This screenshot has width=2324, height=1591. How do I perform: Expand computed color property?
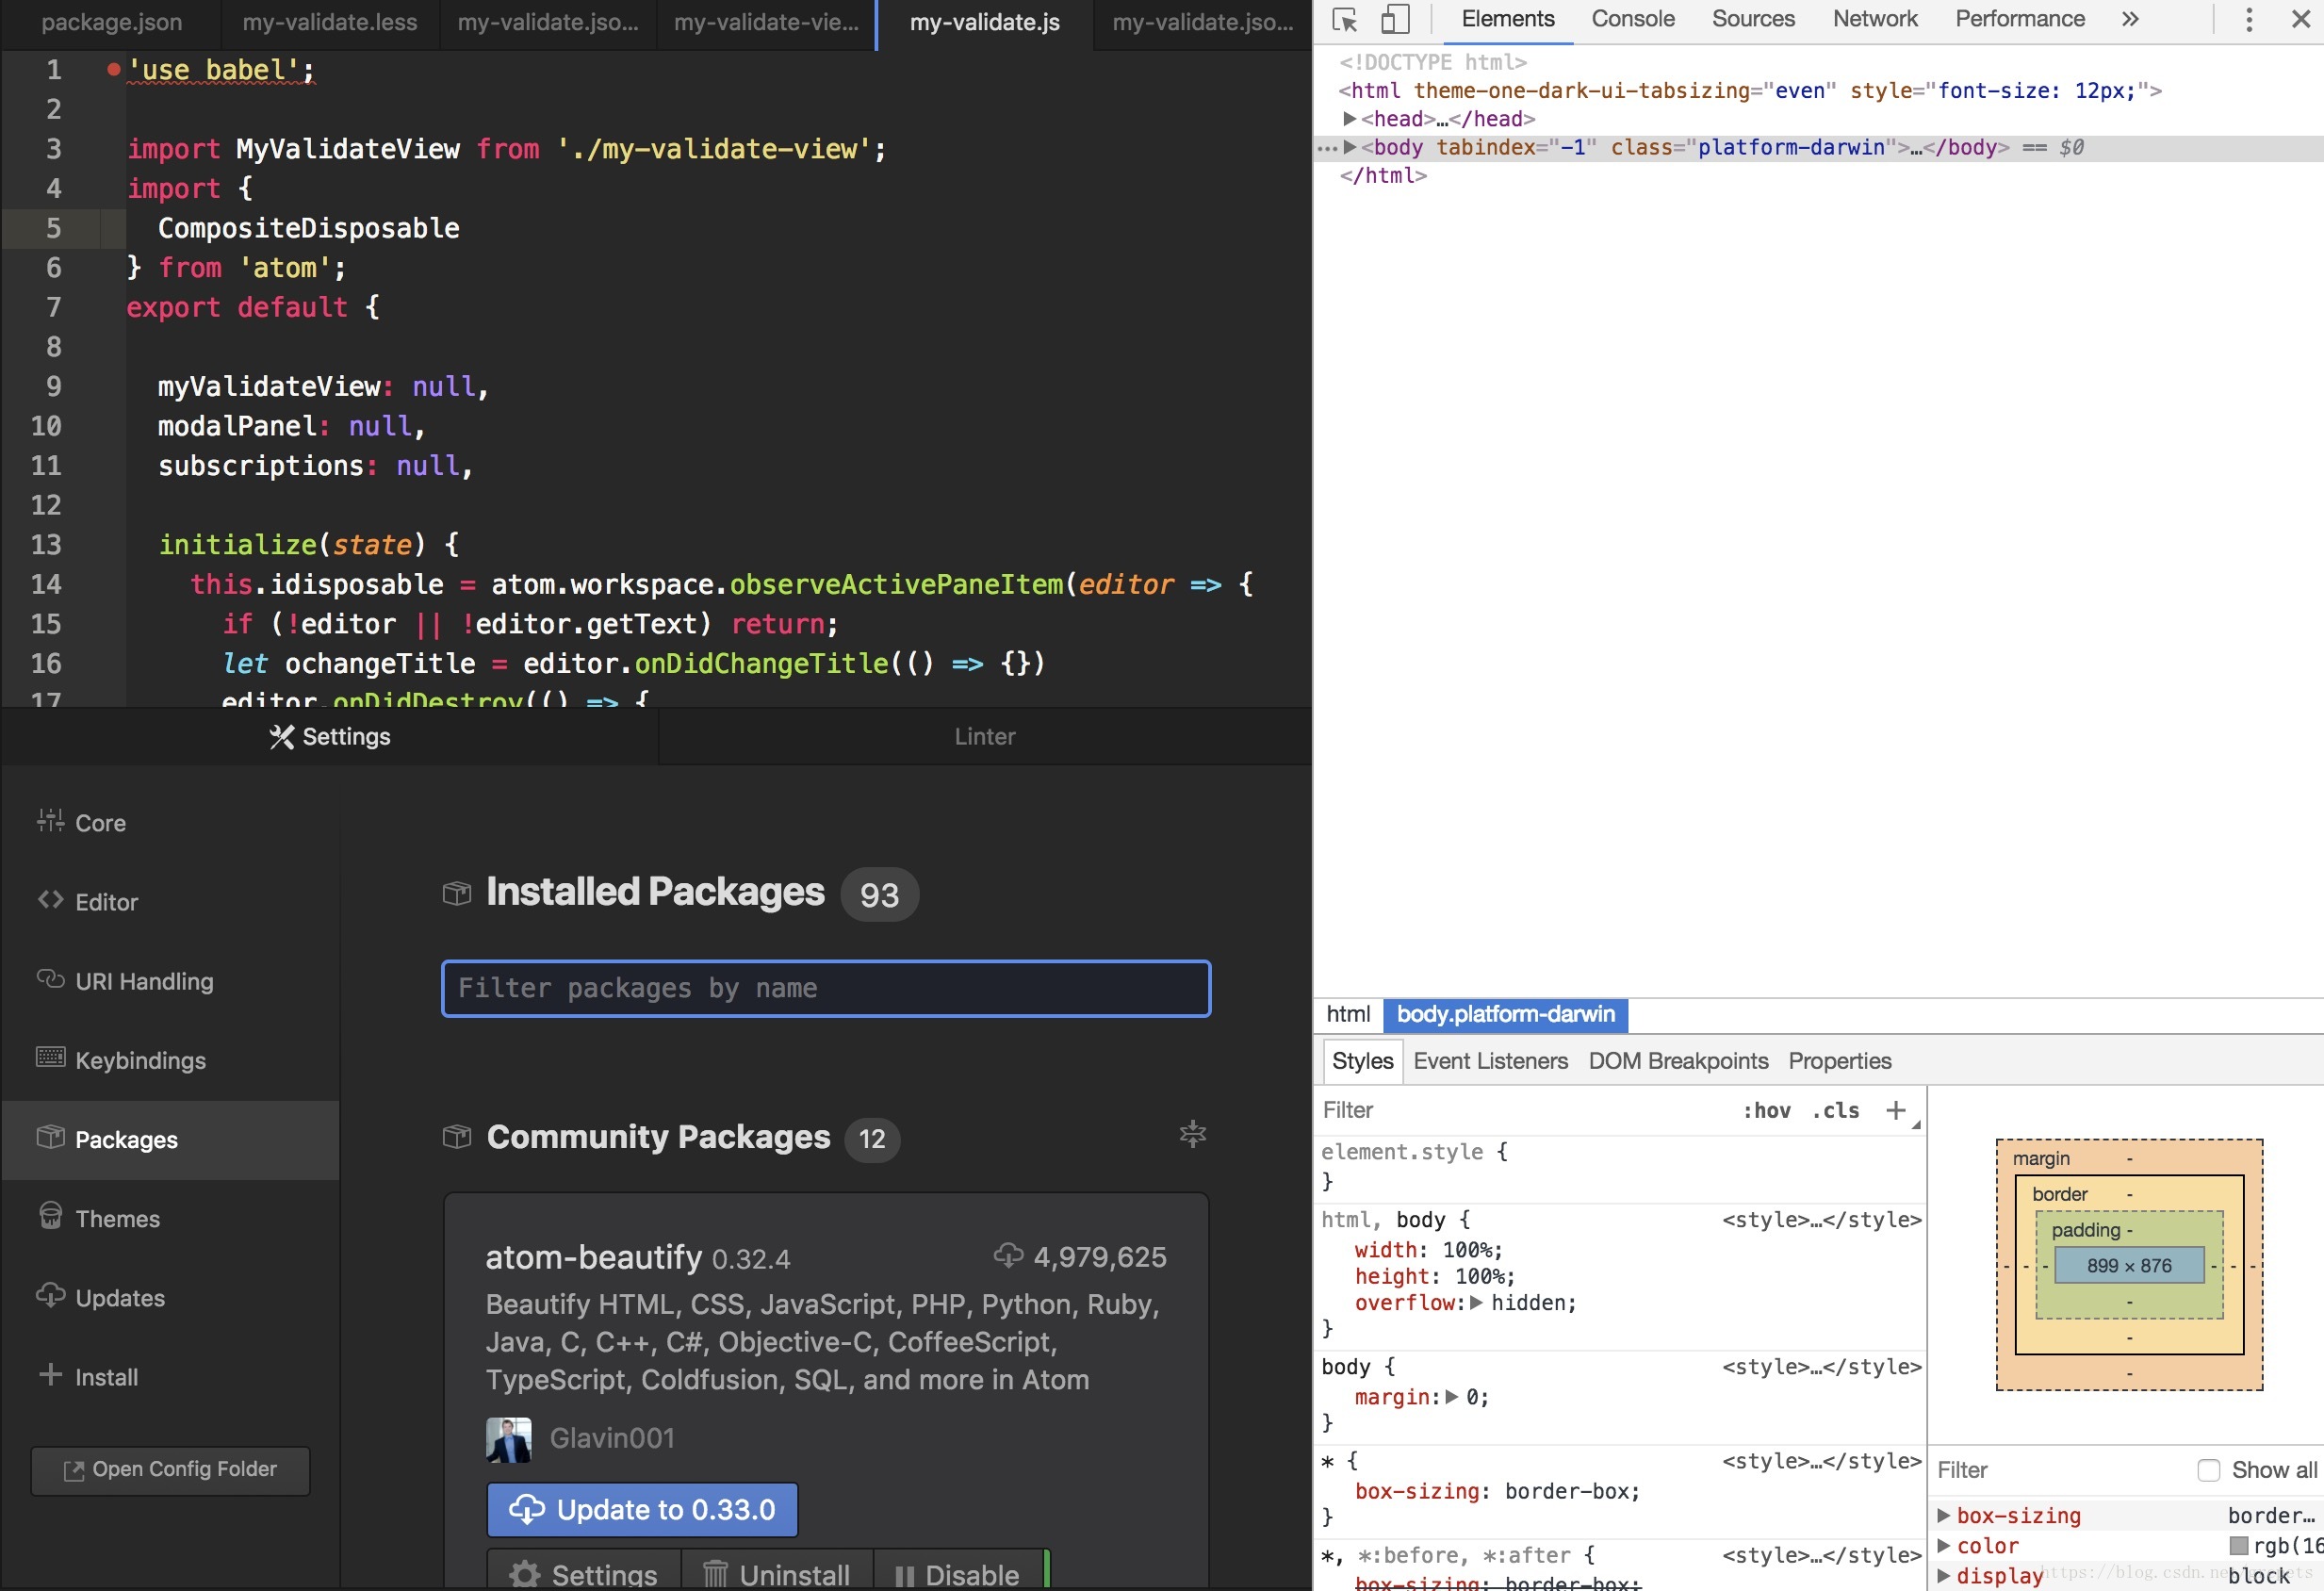[1944, 1546]
